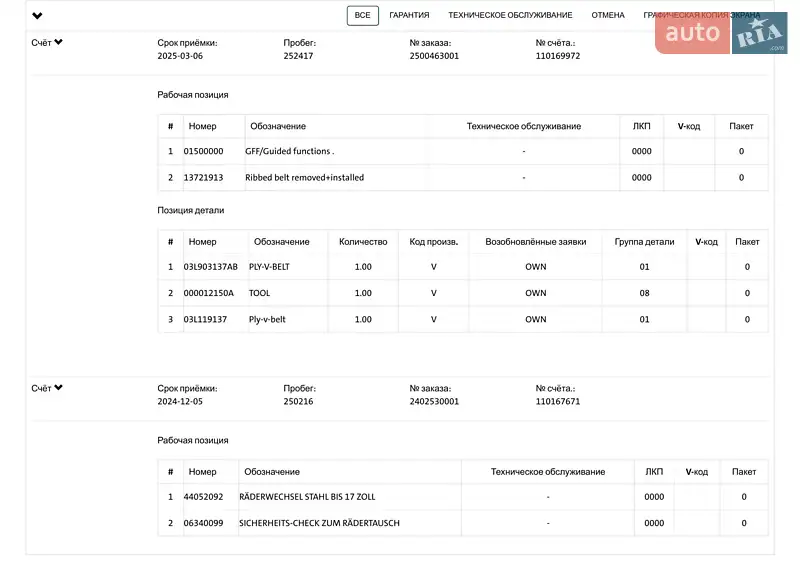Select the ВСЕ filter tab
This screenshot has height=565, width=800.
362,15
